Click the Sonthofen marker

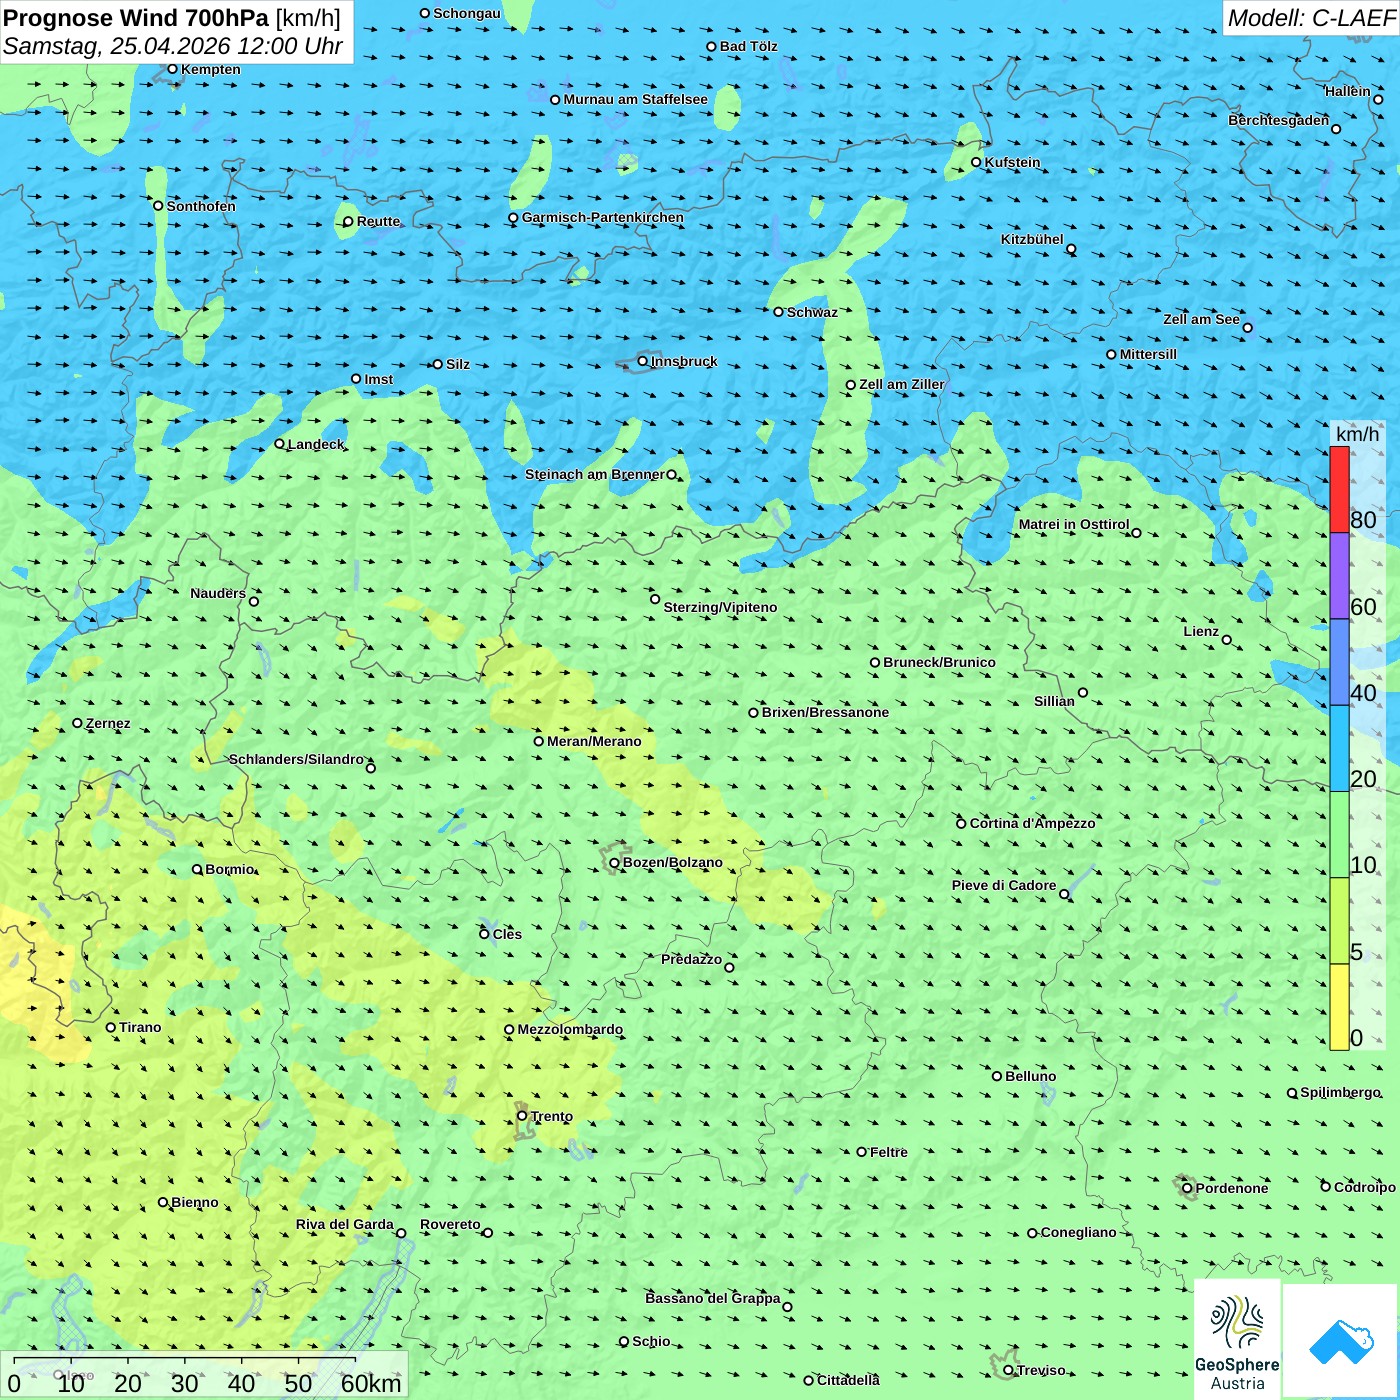[x=158, y=206]
